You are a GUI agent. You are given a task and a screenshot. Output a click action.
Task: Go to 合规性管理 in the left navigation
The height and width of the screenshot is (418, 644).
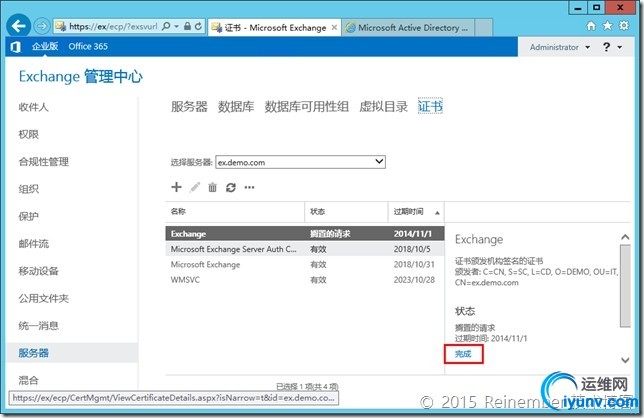pos(44,162)
